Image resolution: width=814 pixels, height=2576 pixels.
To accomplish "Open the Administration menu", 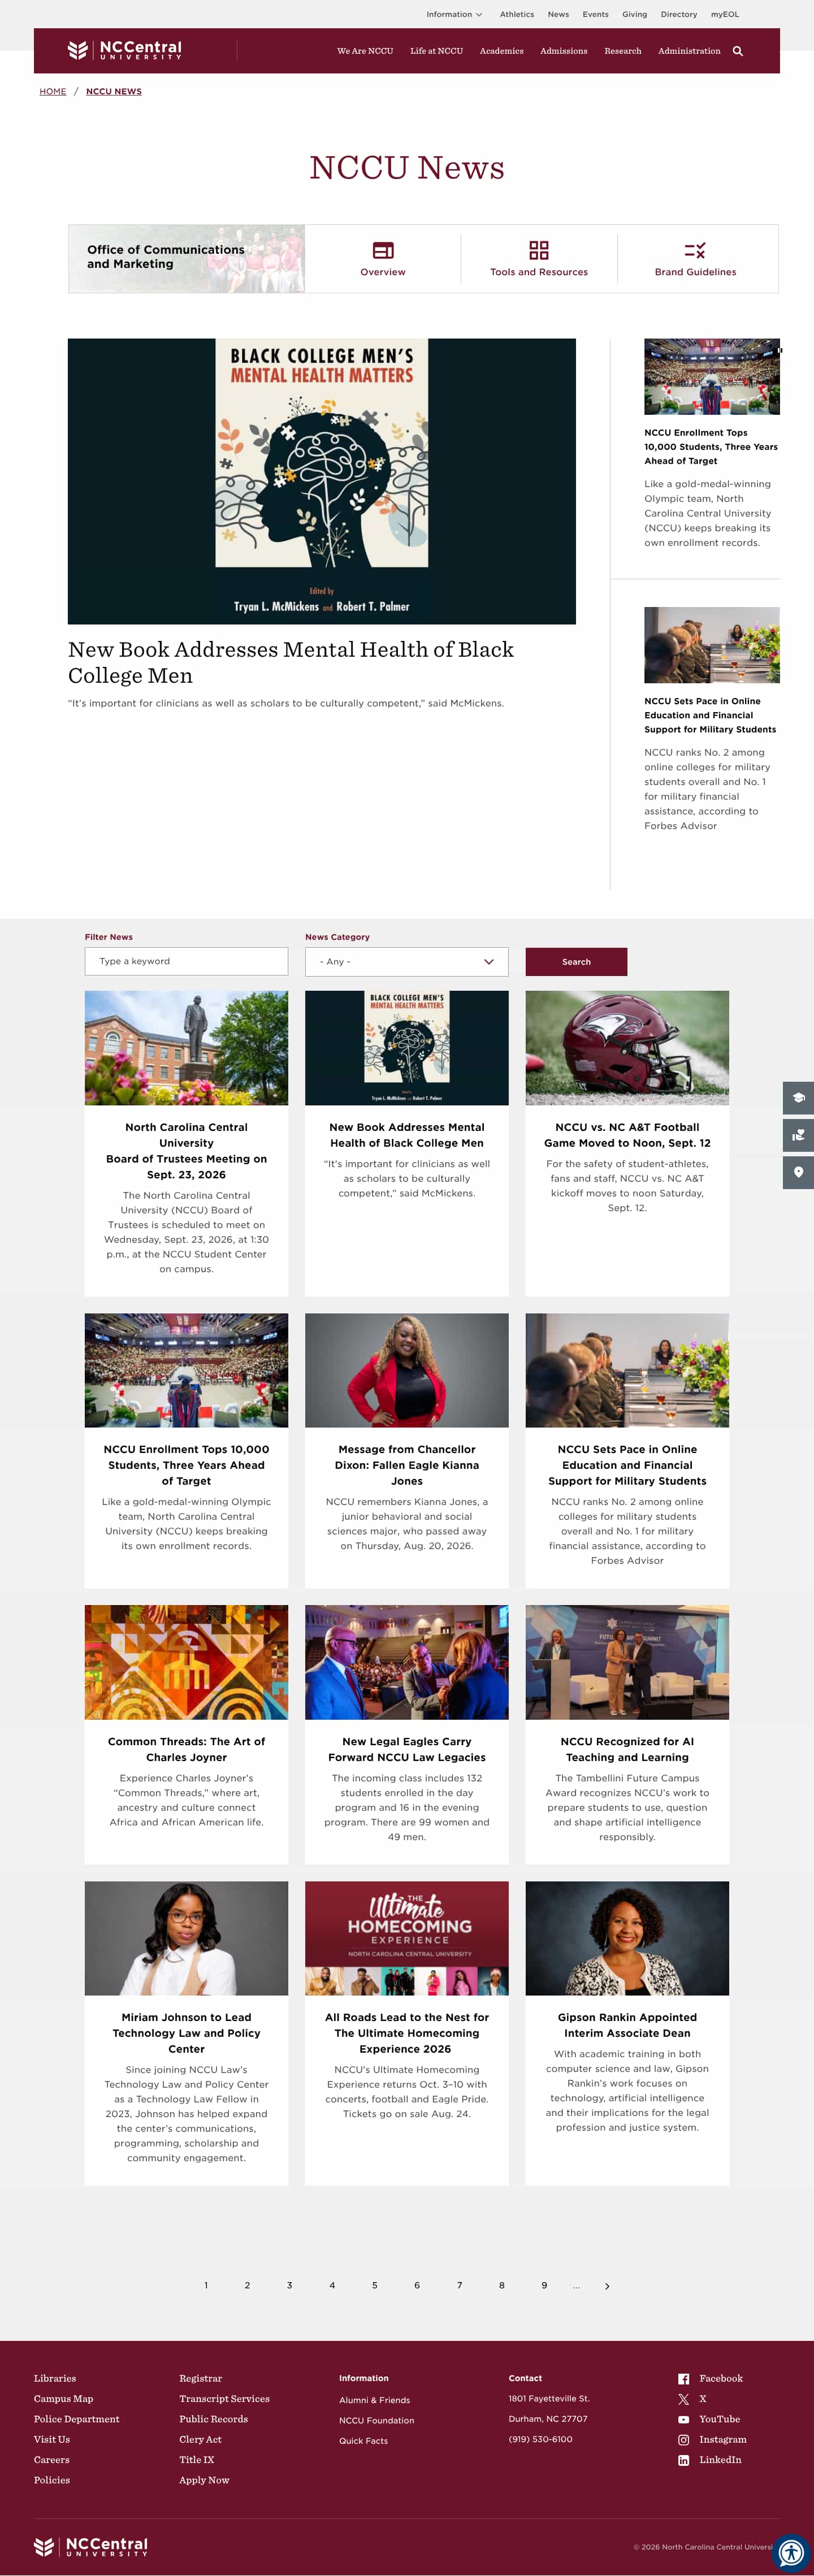I will (689, 51).
